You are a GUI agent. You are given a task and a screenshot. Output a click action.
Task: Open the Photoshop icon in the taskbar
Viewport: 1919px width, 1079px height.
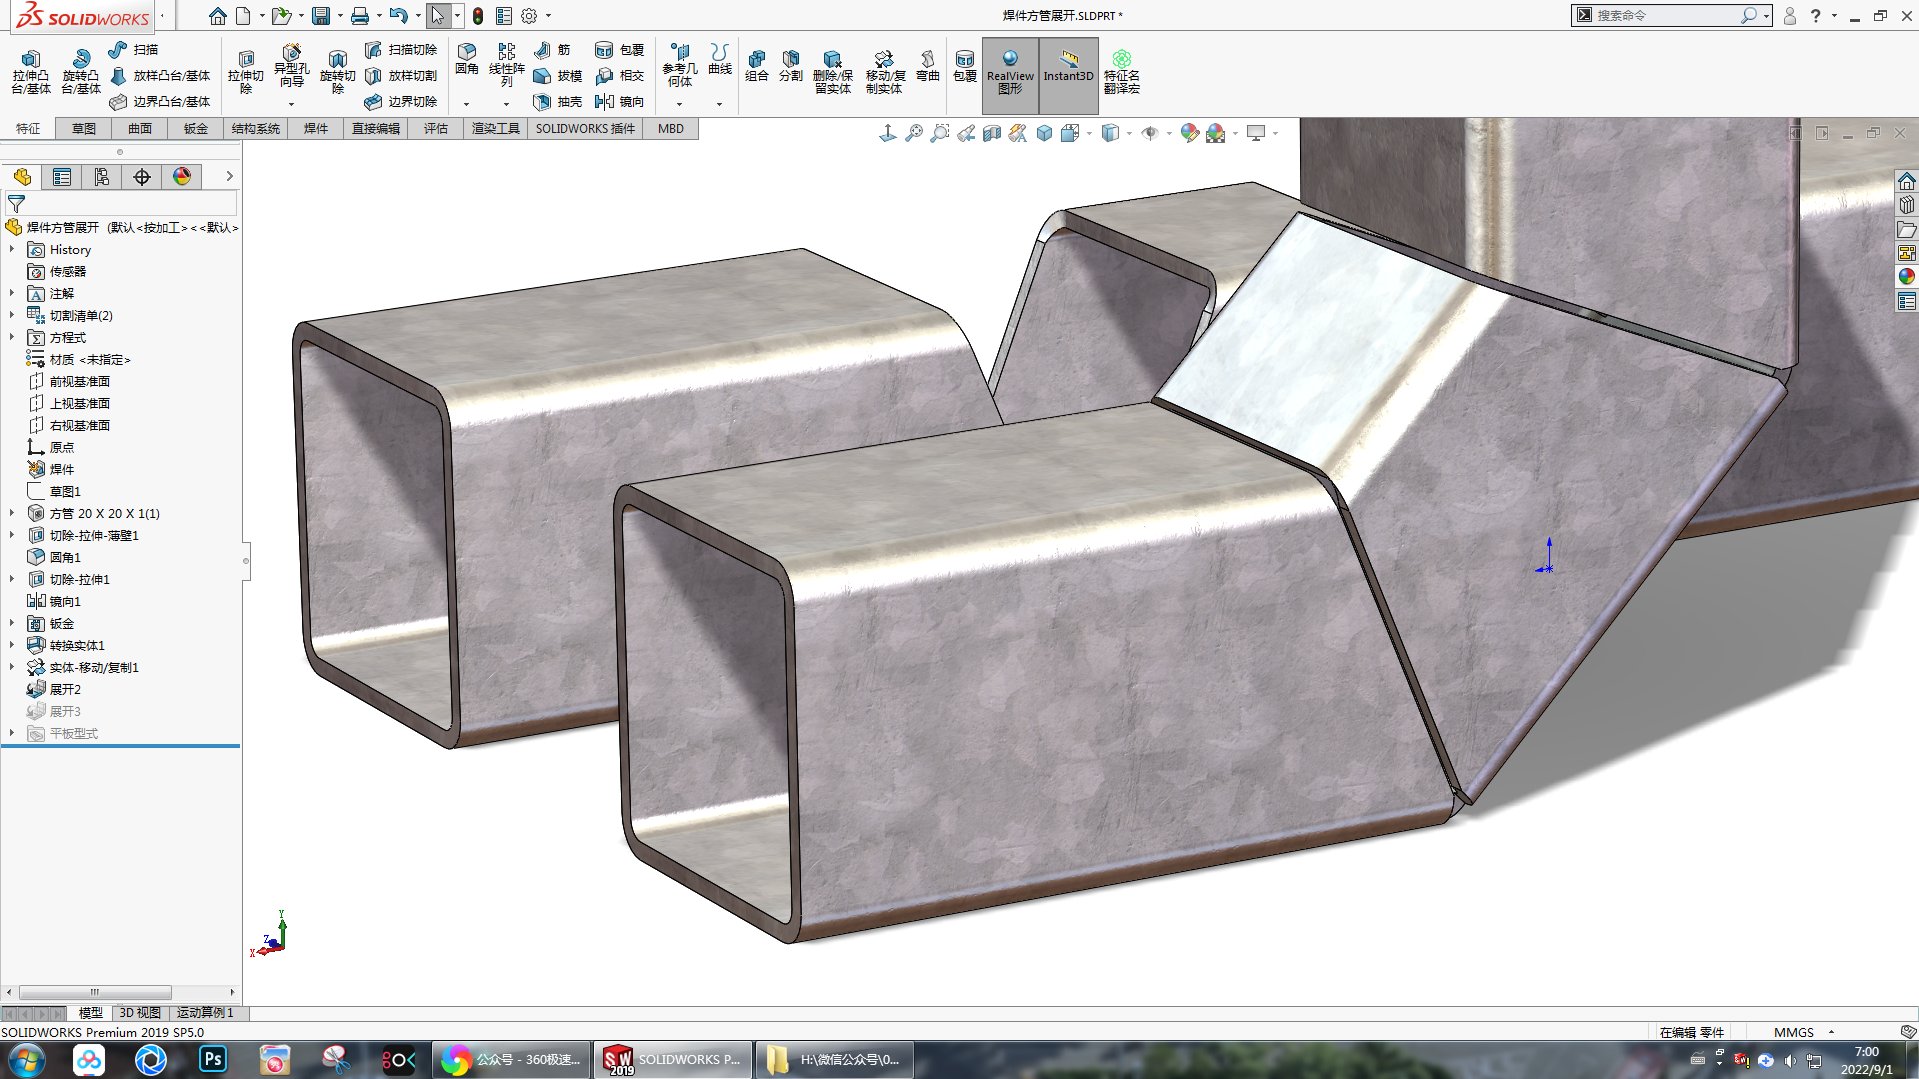213,1060
